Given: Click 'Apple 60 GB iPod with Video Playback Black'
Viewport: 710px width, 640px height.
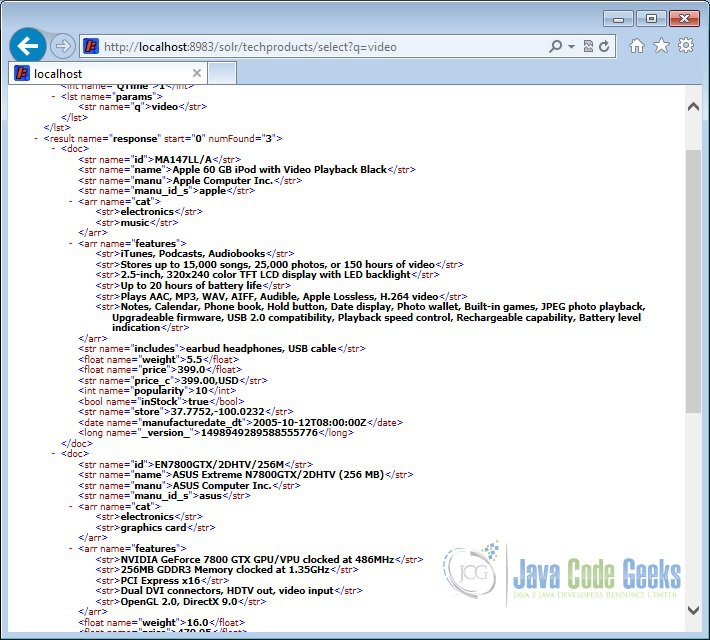Looking at the screenshot, I should click(279, 170).
